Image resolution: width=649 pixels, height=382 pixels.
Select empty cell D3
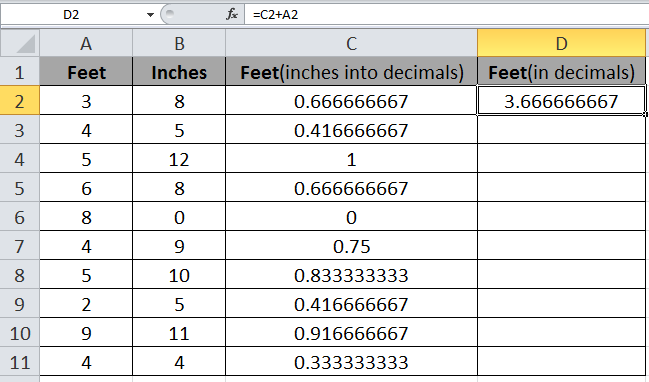[x=561, y=130]
